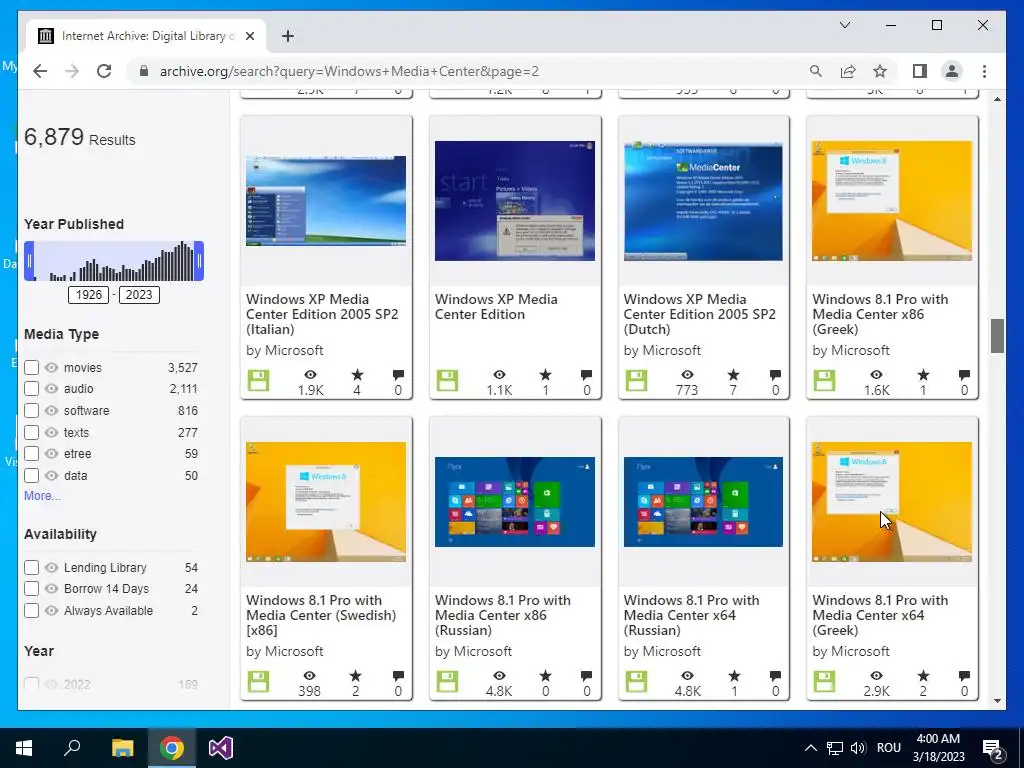Click the page vertical scrollbar thumb
The image size is (1024, 768).
(x=997, y=336)
